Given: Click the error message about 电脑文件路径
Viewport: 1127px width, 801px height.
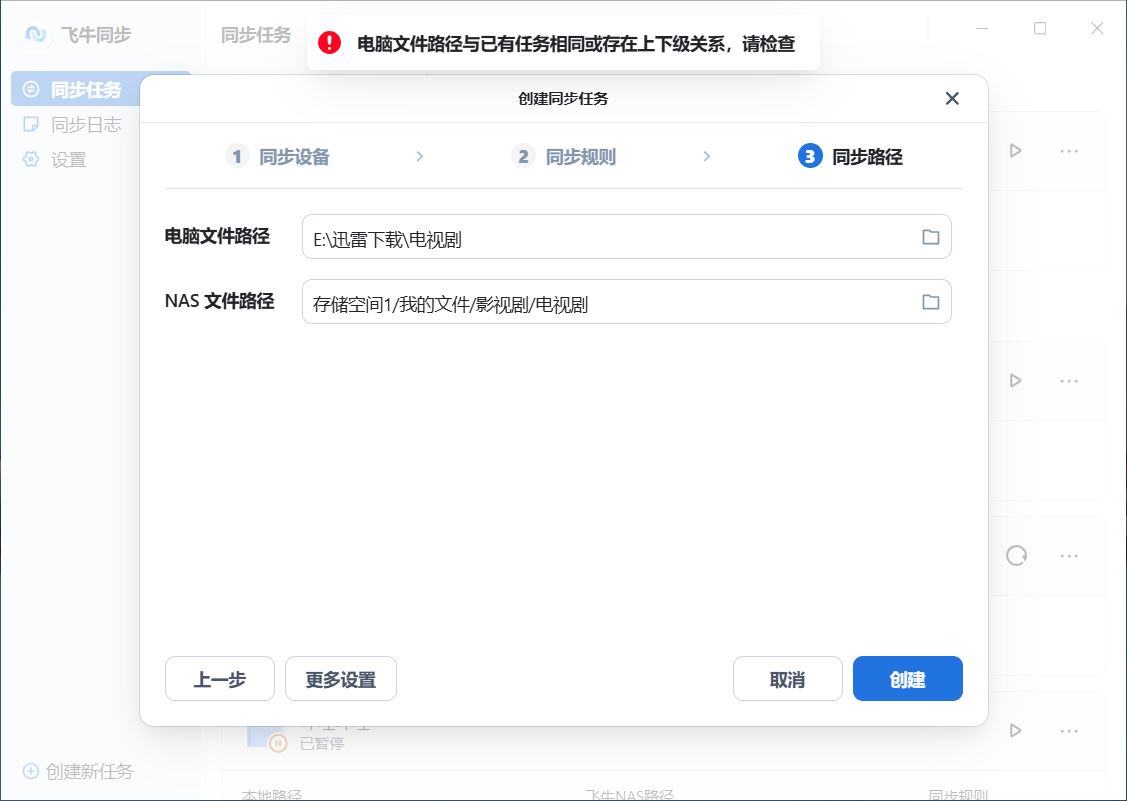Looking at the screenshot, I should [576, 44].
